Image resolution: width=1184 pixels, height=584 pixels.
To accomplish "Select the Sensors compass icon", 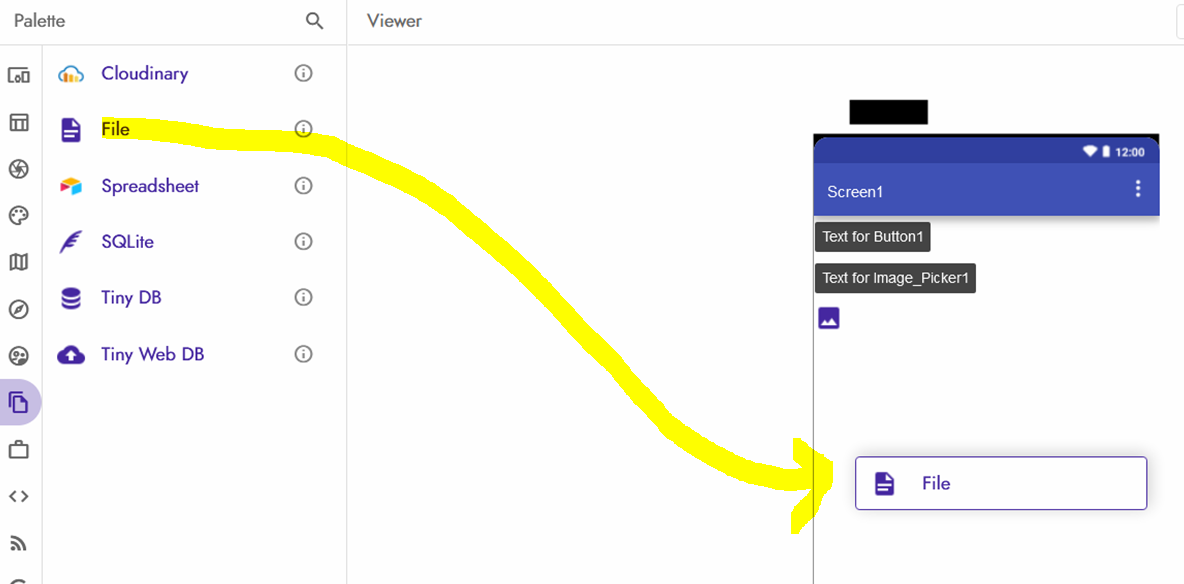I will click(x=18, y=309).
